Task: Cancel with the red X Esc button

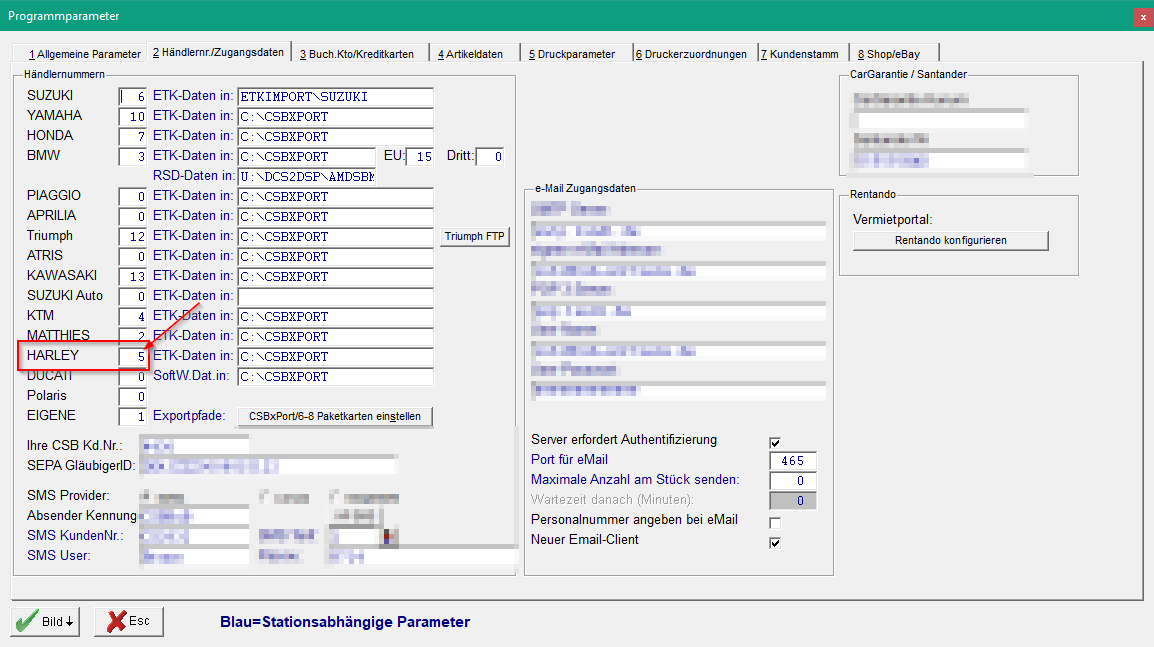Action: pos(129,621)
